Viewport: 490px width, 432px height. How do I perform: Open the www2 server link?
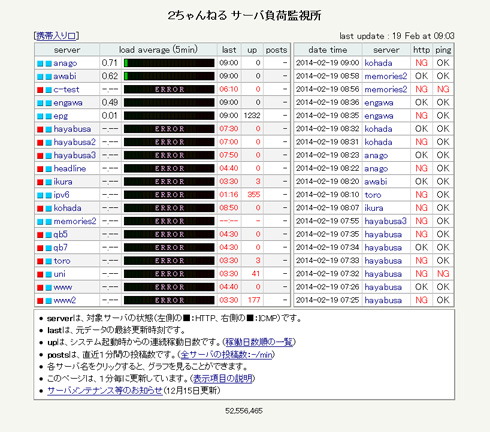tap(65, 300)
